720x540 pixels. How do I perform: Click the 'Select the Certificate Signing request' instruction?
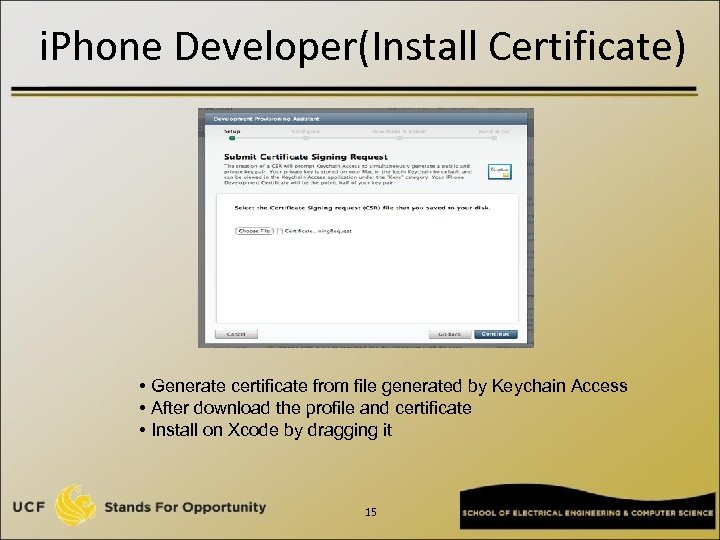[x=362, y=208]
